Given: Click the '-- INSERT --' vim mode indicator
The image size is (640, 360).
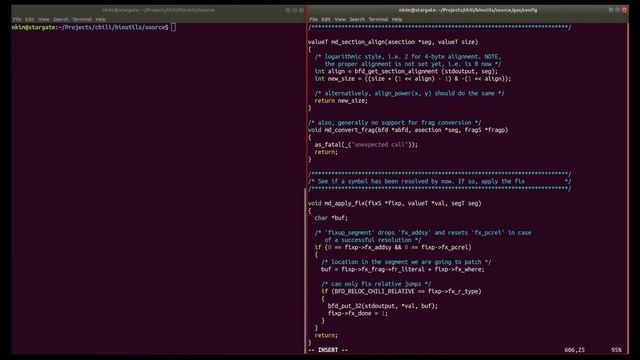Looking at the screenshot, I should [328, 350].
